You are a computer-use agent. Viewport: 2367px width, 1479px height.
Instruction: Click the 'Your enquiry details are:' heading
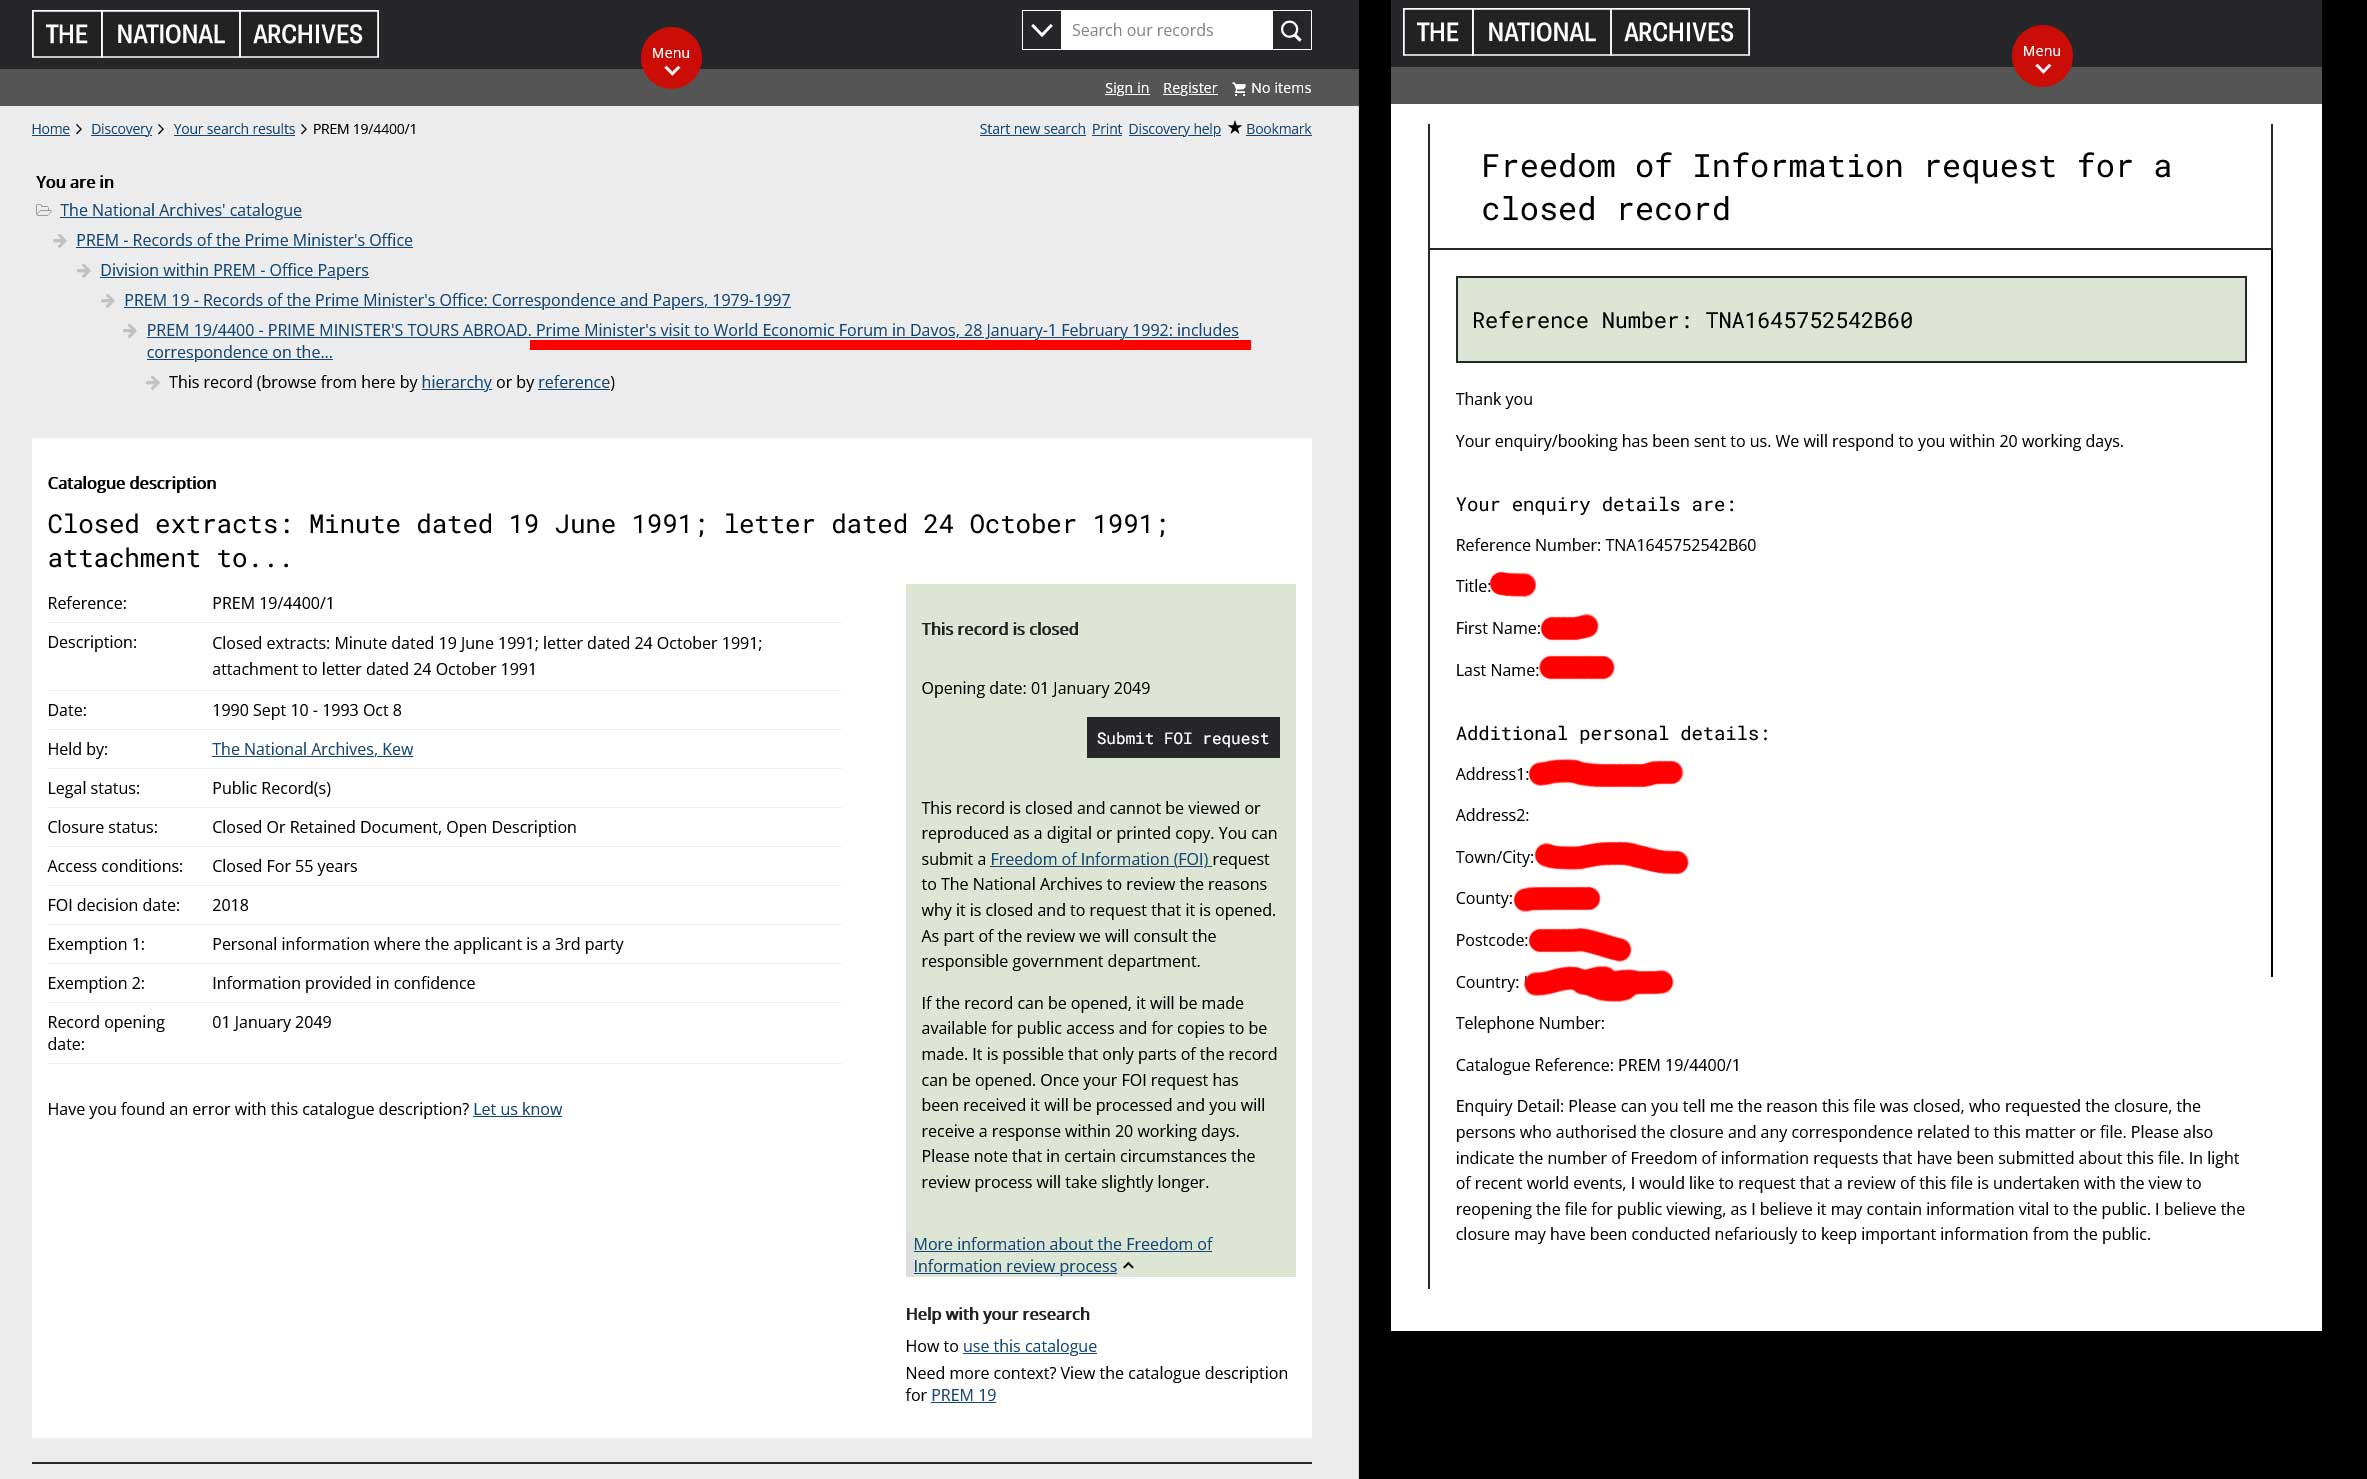[x=1595, y=504]
